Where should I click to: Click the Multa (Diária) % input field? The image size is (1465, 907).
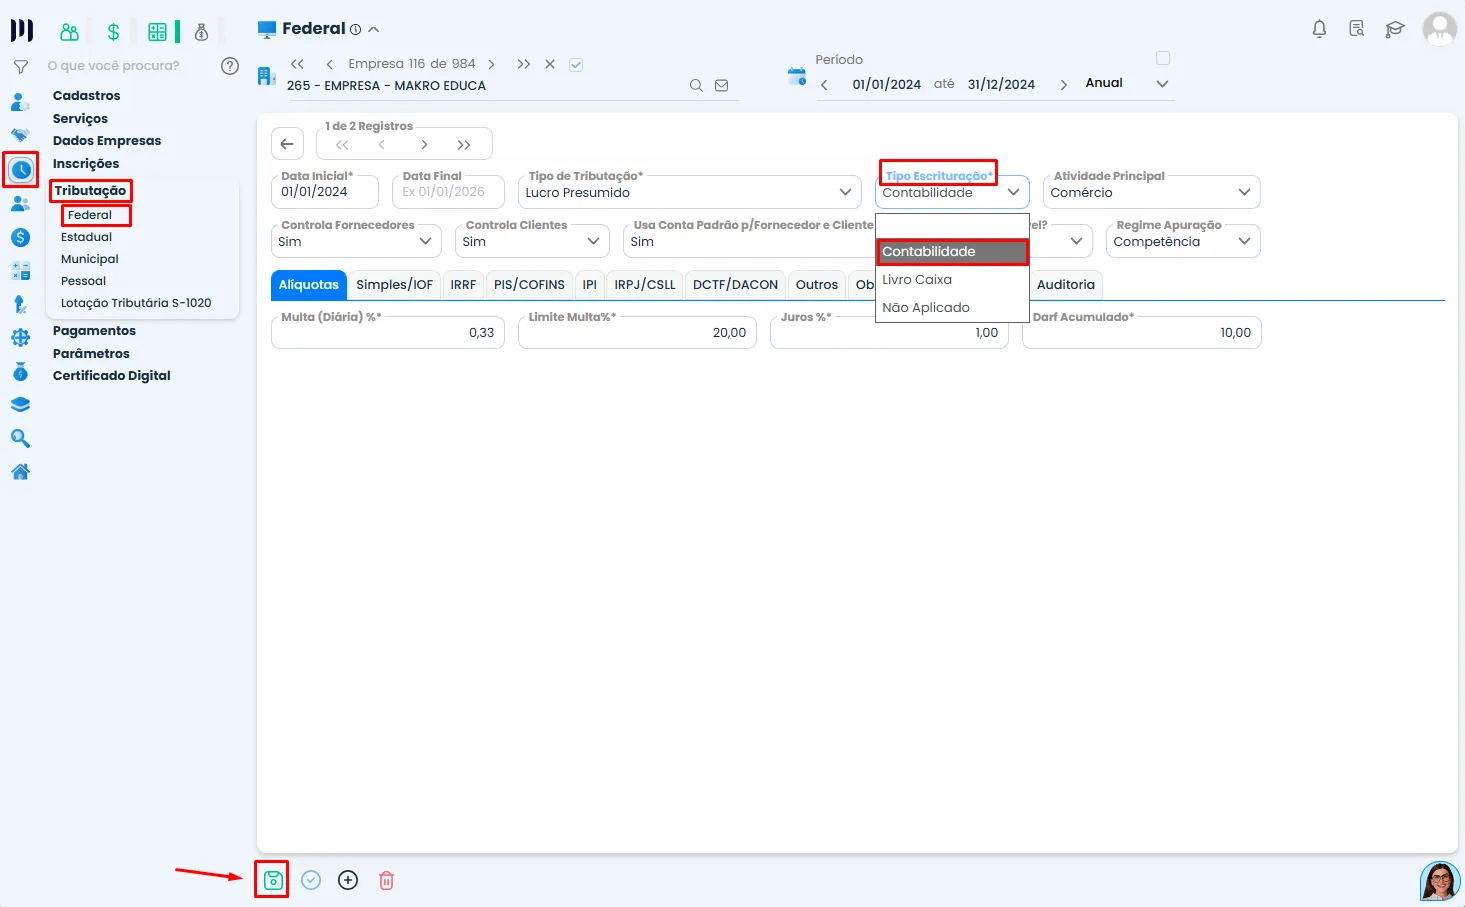coord(387,333)
